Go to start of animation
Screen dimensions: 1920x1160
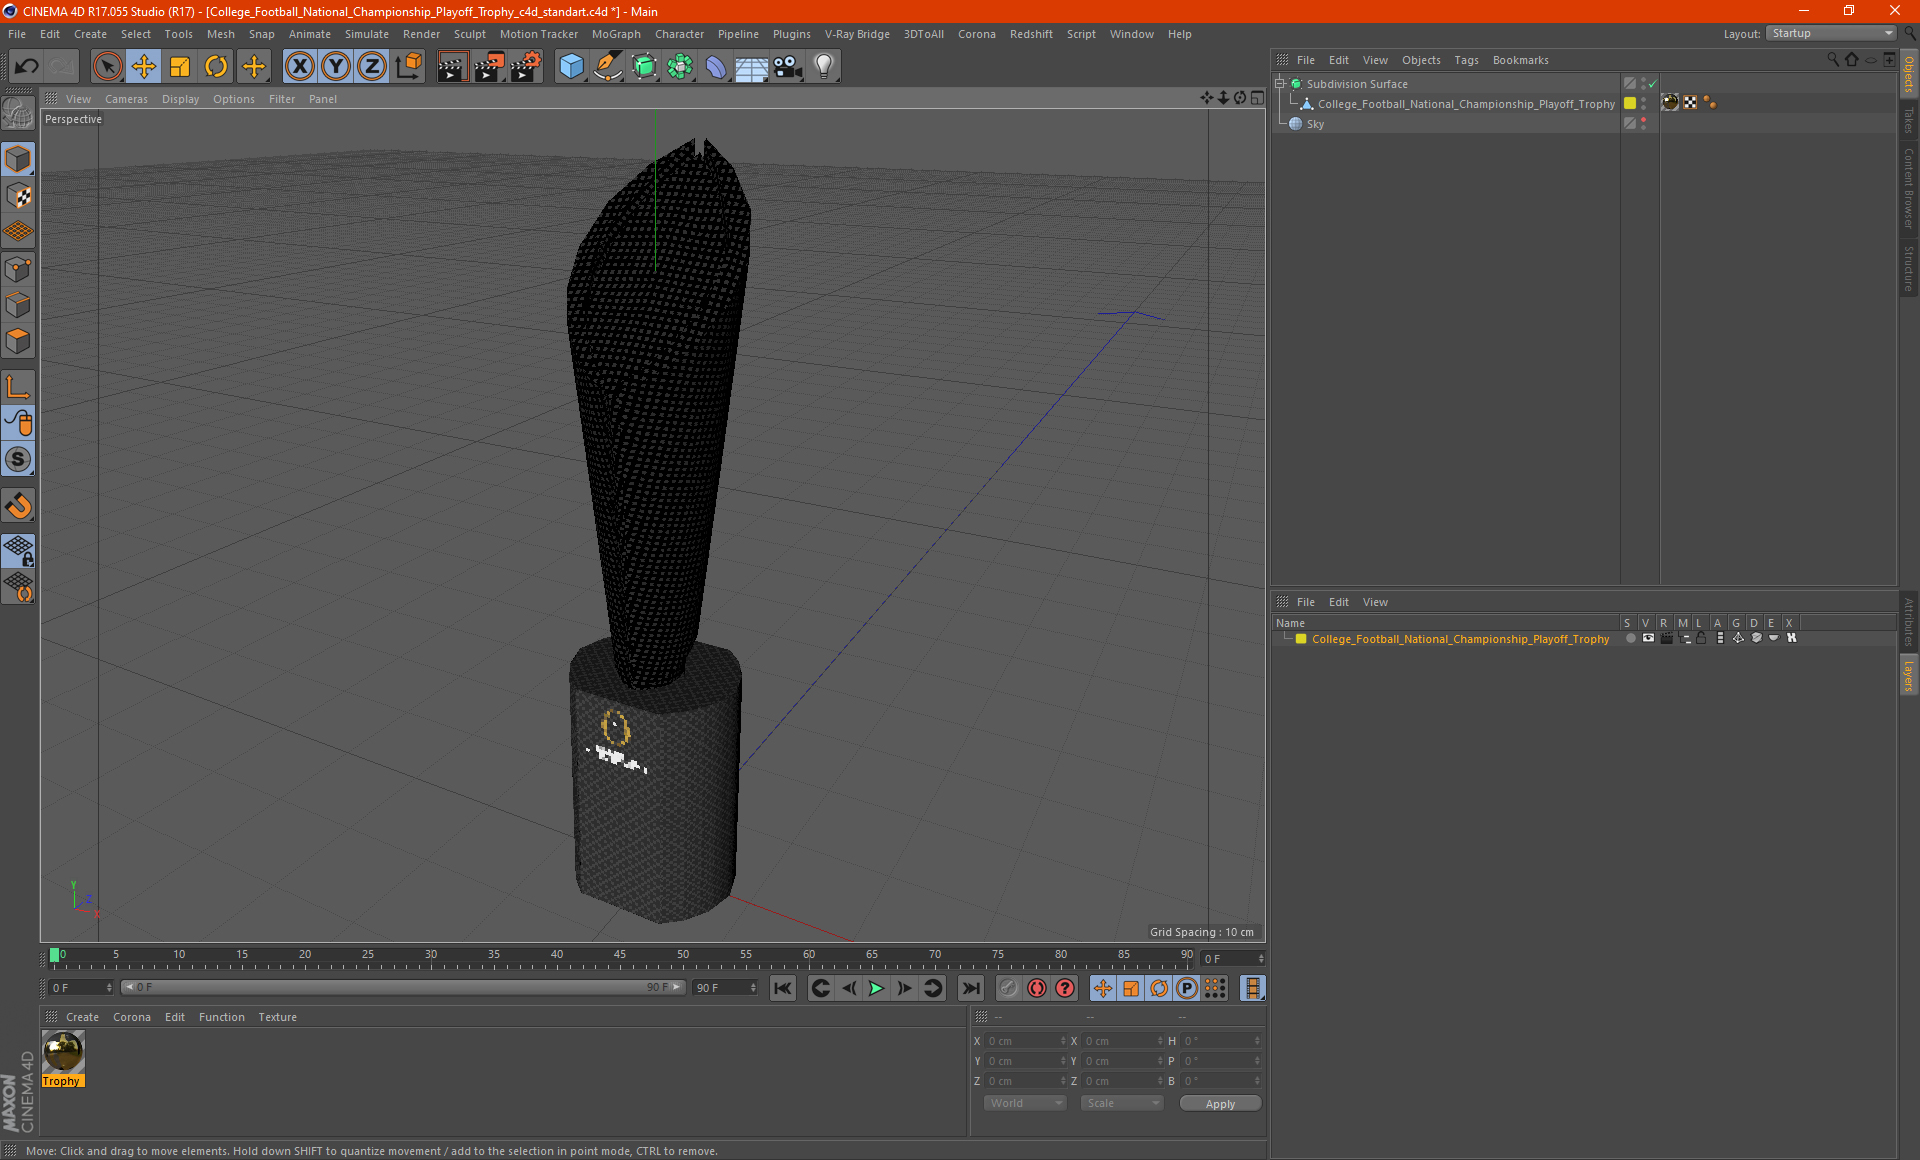[x=783, y=988]
